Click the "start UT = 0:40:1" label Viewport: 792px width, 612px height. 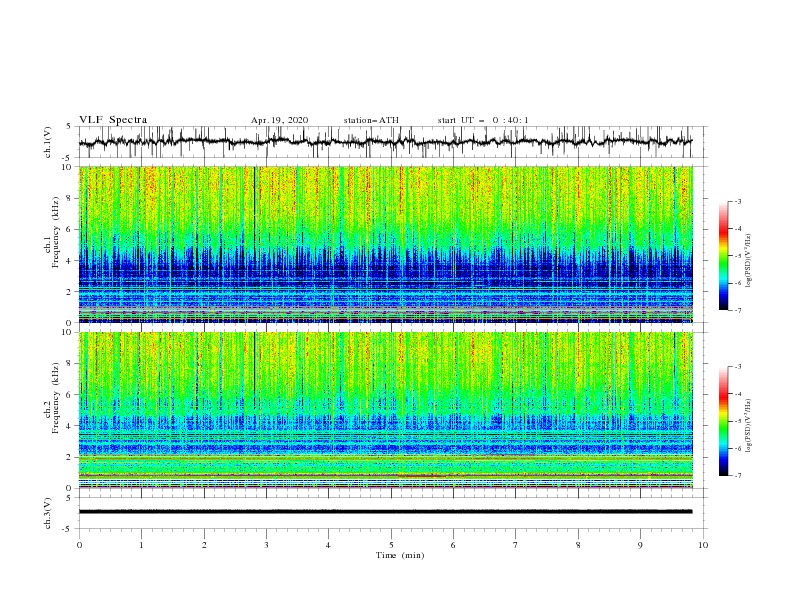(483, 120)
